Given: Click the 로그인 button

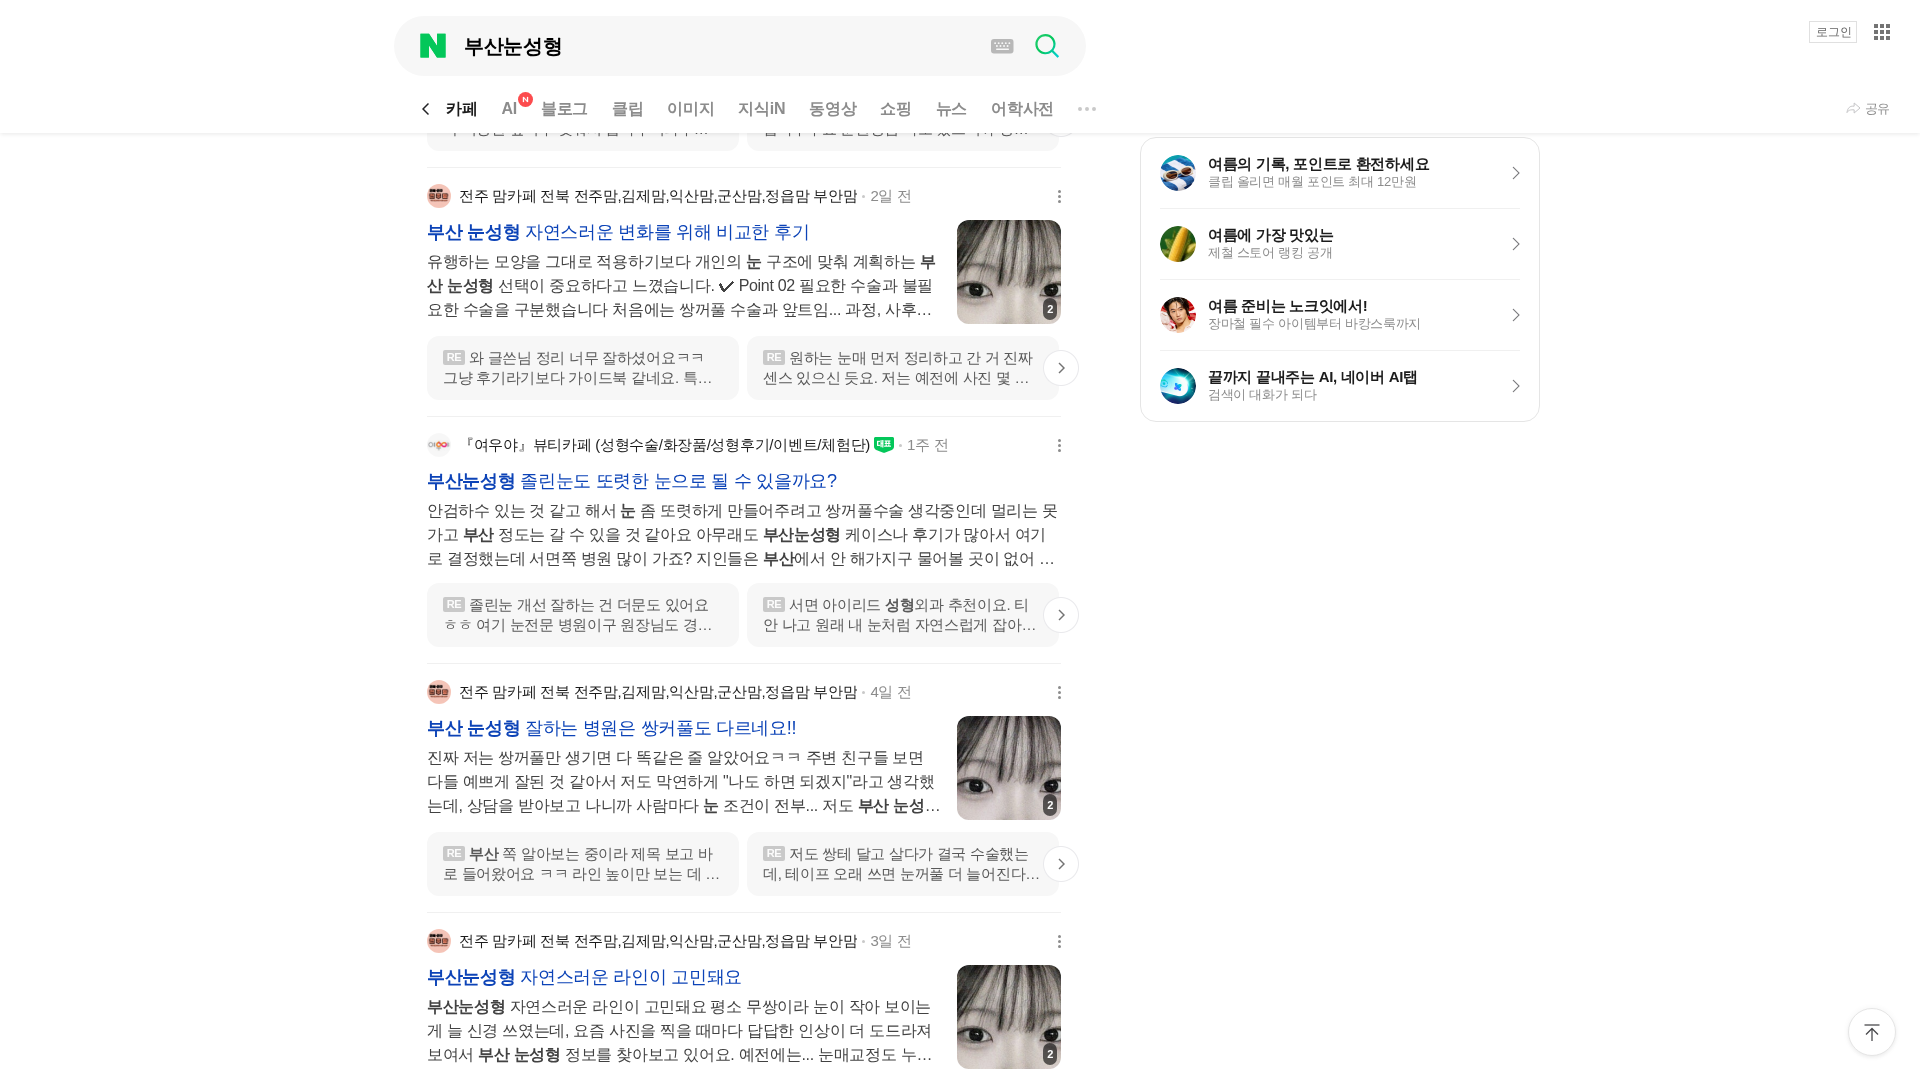Looking at the screenshot, I should (1833, 32).
